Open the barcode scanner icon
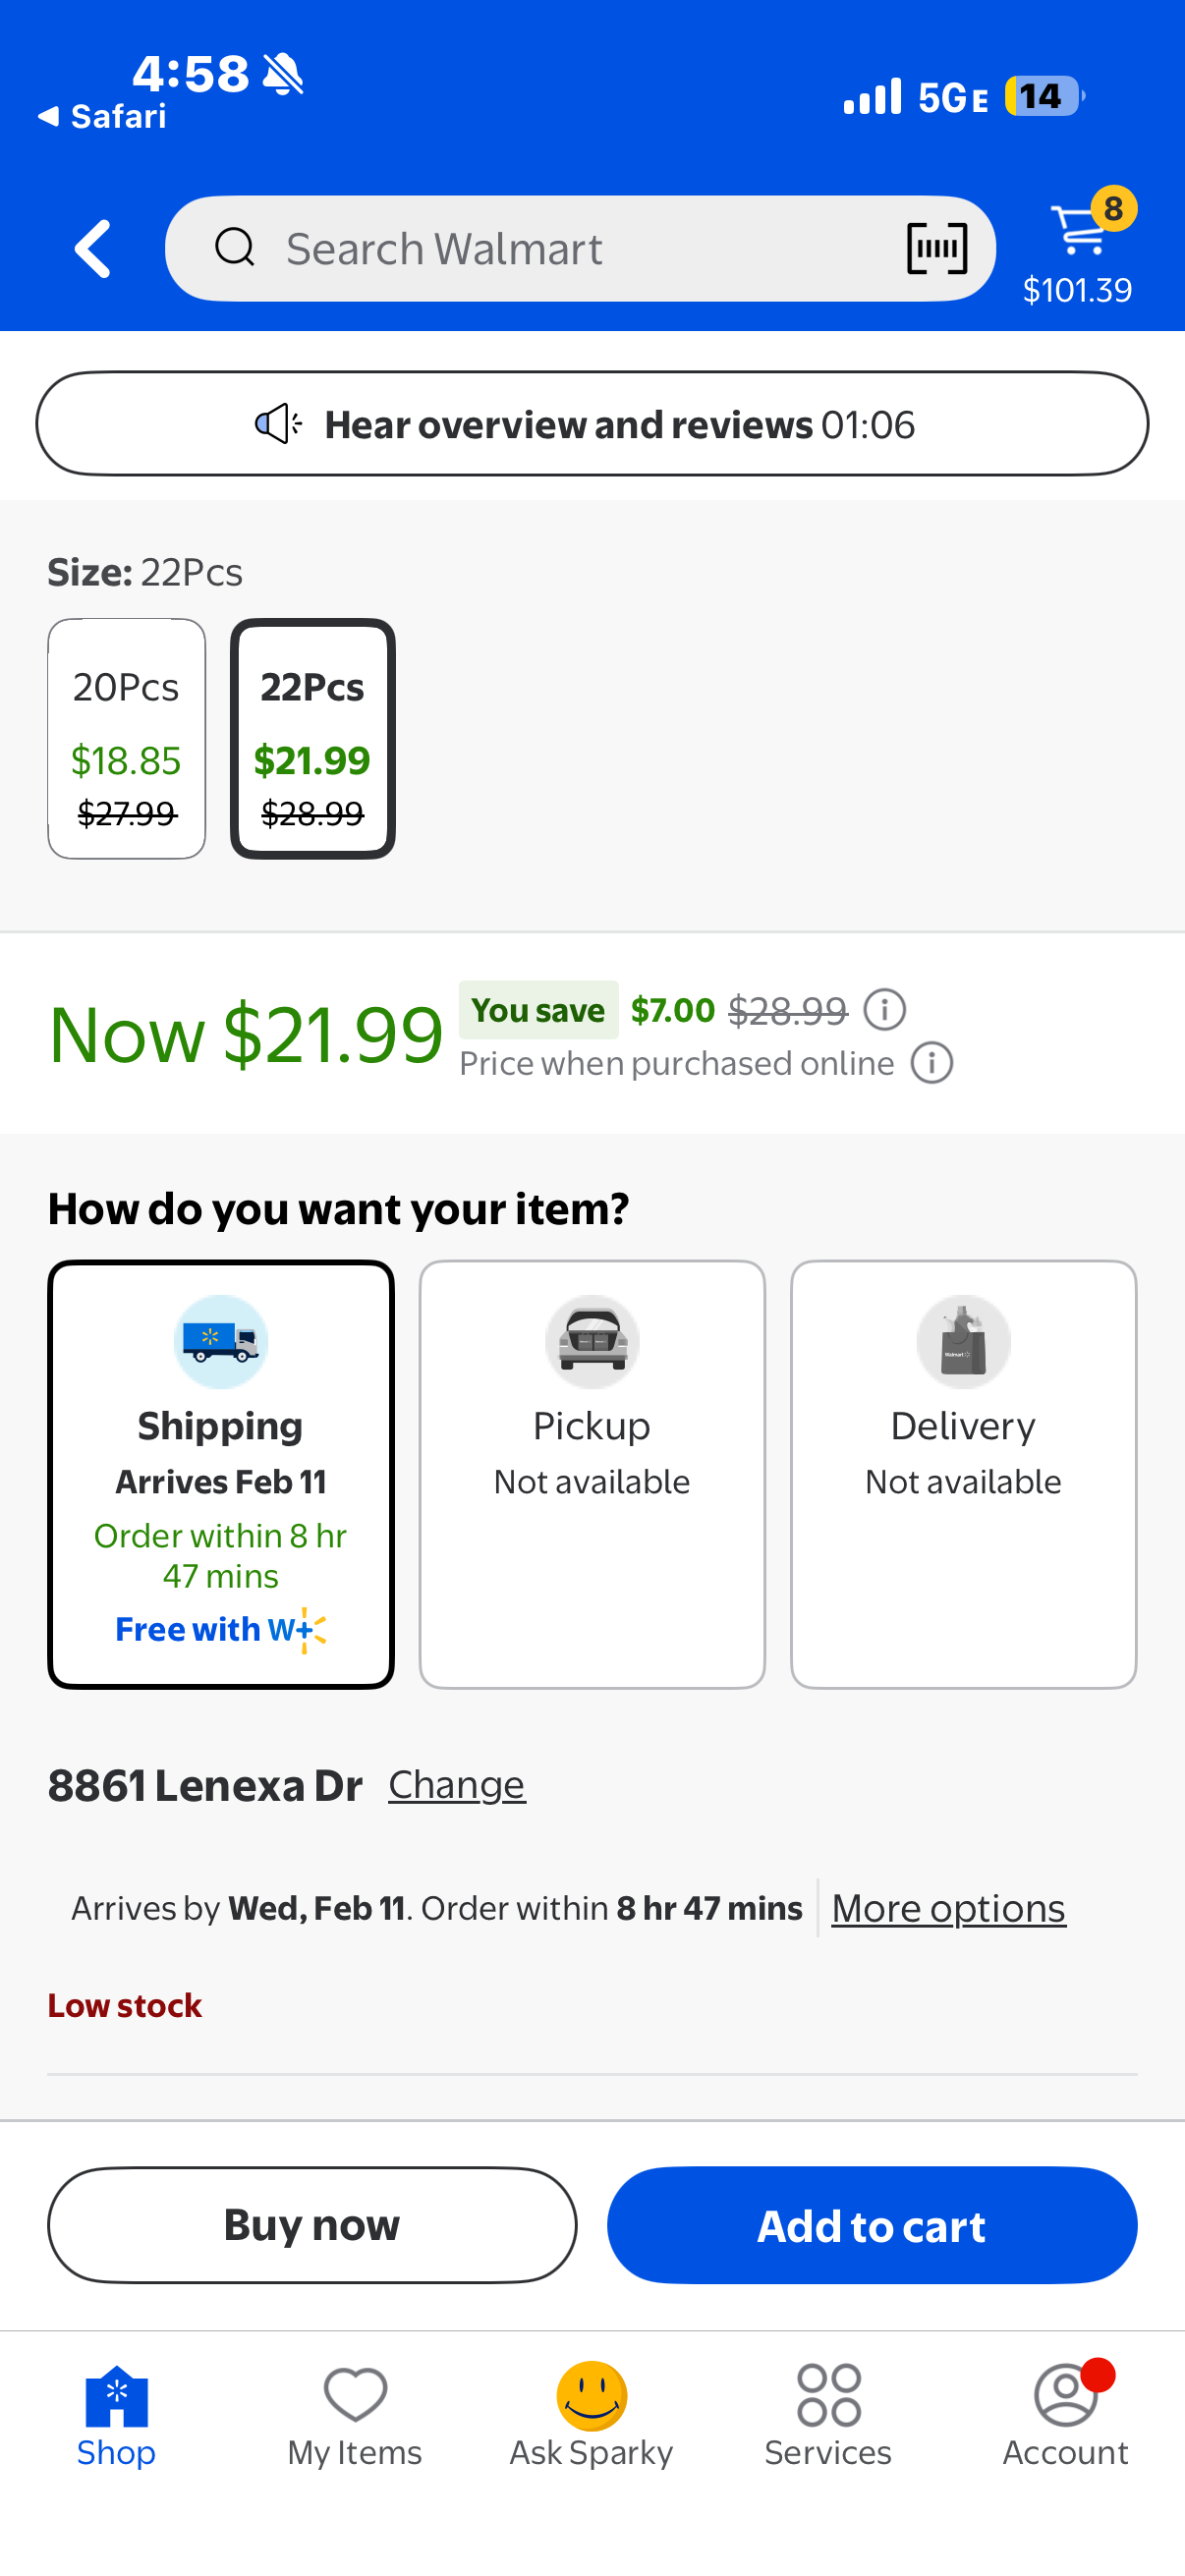Viewport: 1185px width, 2576px height. (x=936, y=248)
